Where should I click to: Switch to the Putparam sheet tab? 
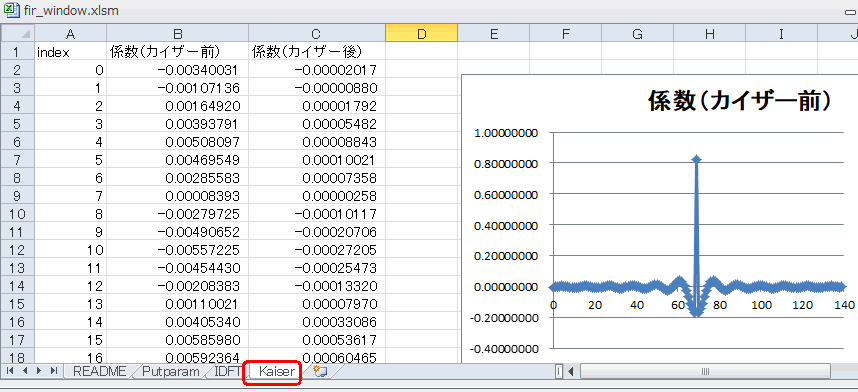pyautogui.click(x=170, y=372)
